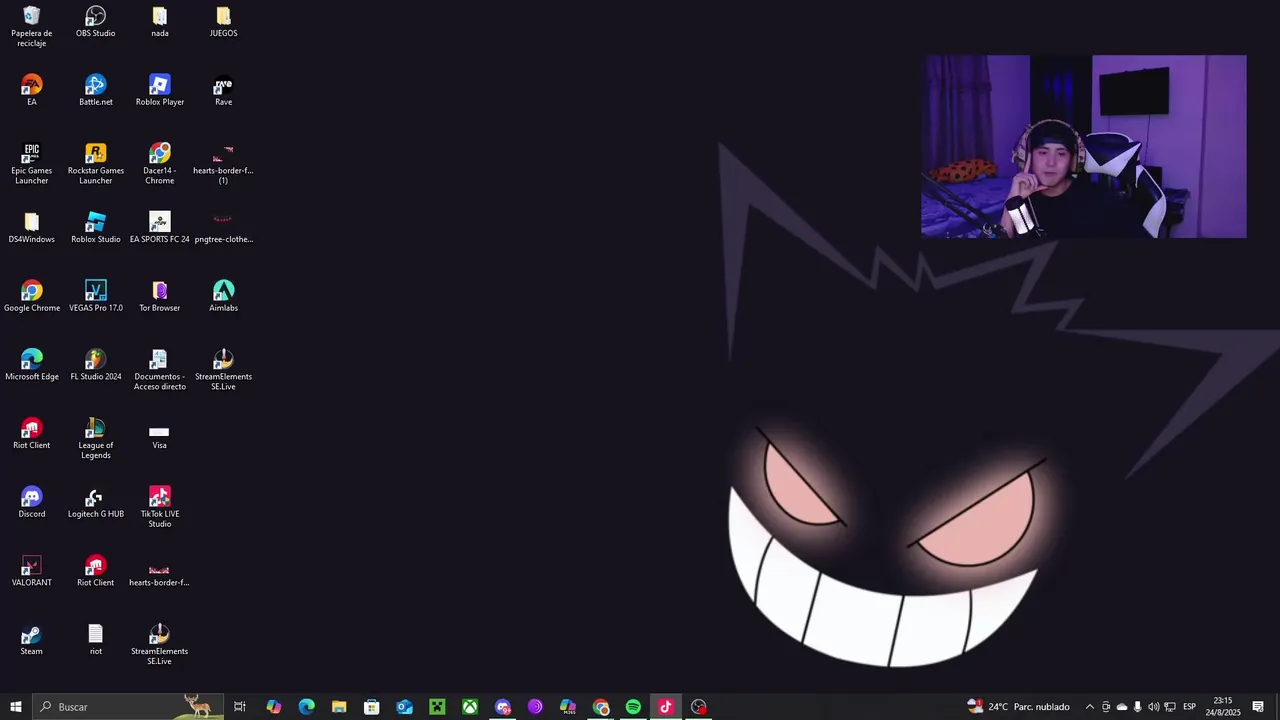Open the Xbox app from taskbar

(x=469, y=707)
